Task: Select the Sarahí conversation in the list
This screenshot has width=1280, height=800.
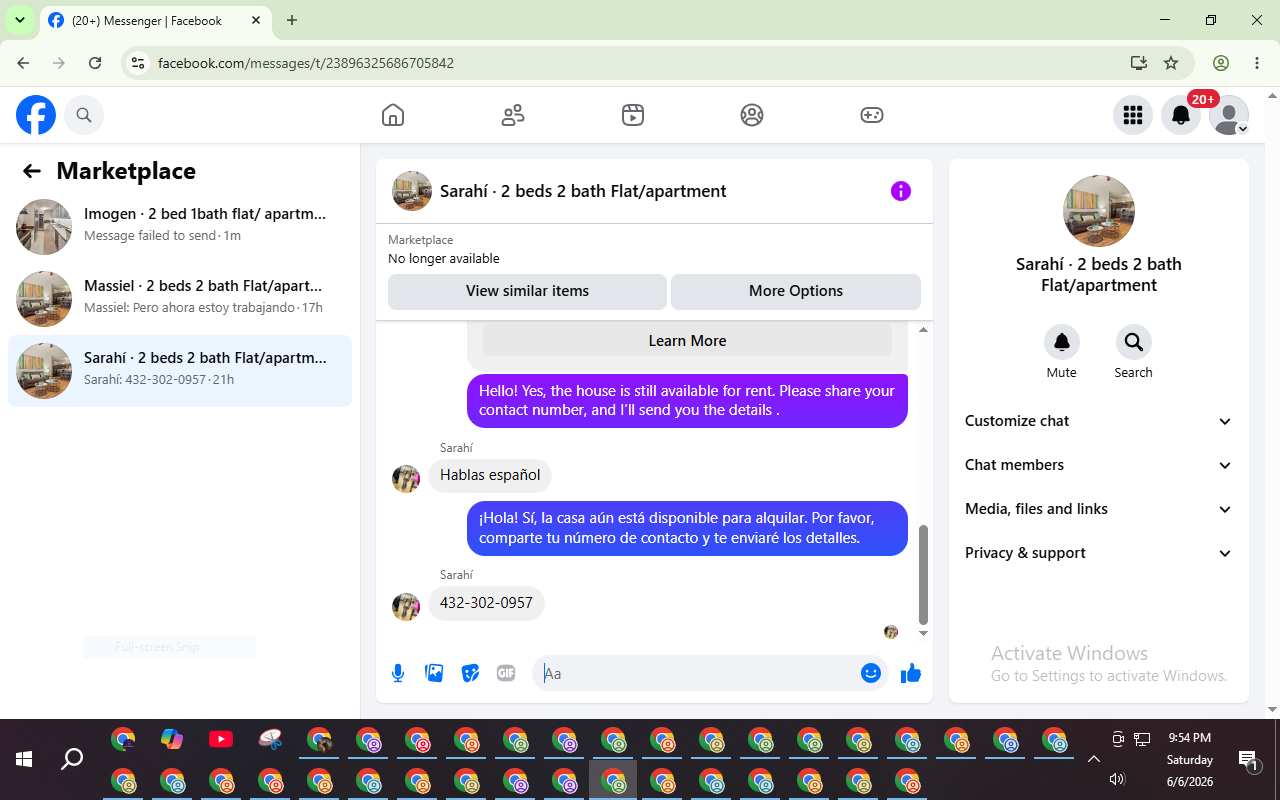Action: pyautogui.click(x=180, y=370)
